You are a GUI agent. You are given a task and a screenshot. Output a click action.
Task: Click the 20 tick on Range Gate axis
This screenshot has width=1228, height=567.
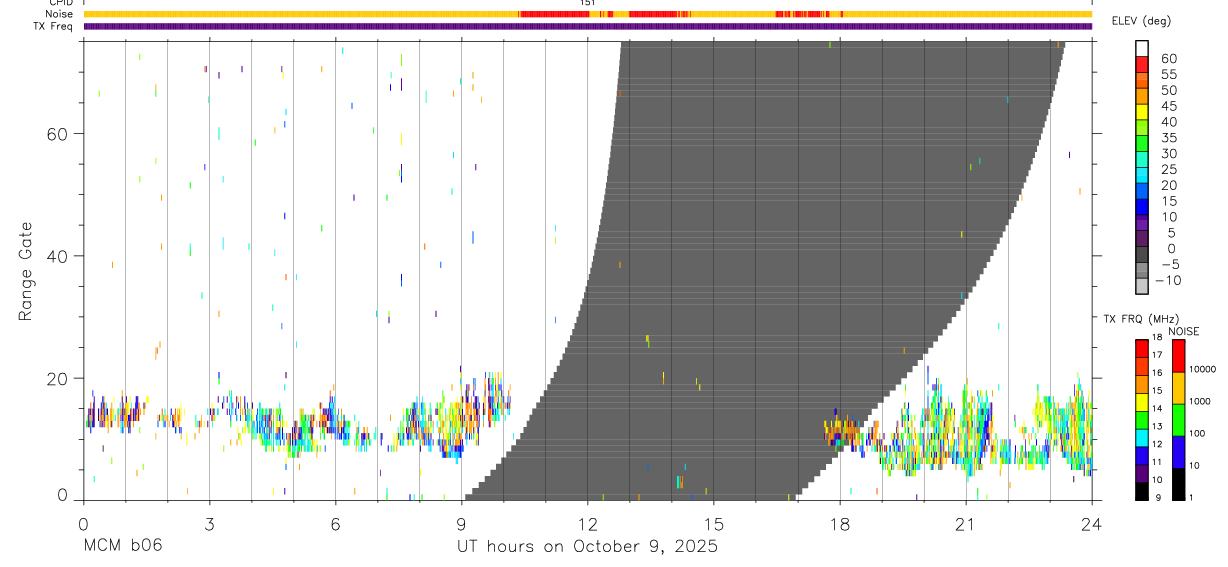[56, 378]
